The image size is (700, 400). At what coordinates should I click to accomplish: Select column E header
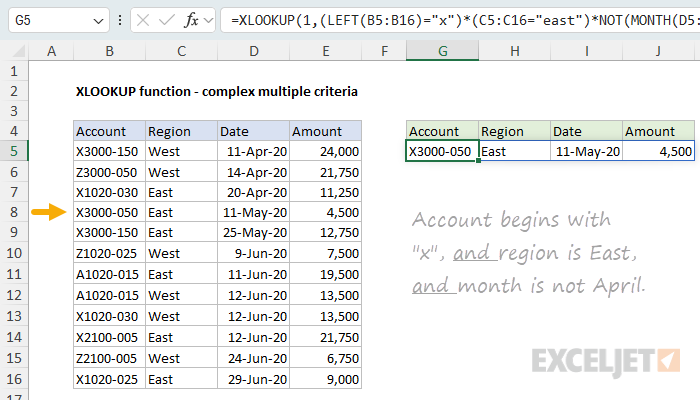[x=325, y=51]
